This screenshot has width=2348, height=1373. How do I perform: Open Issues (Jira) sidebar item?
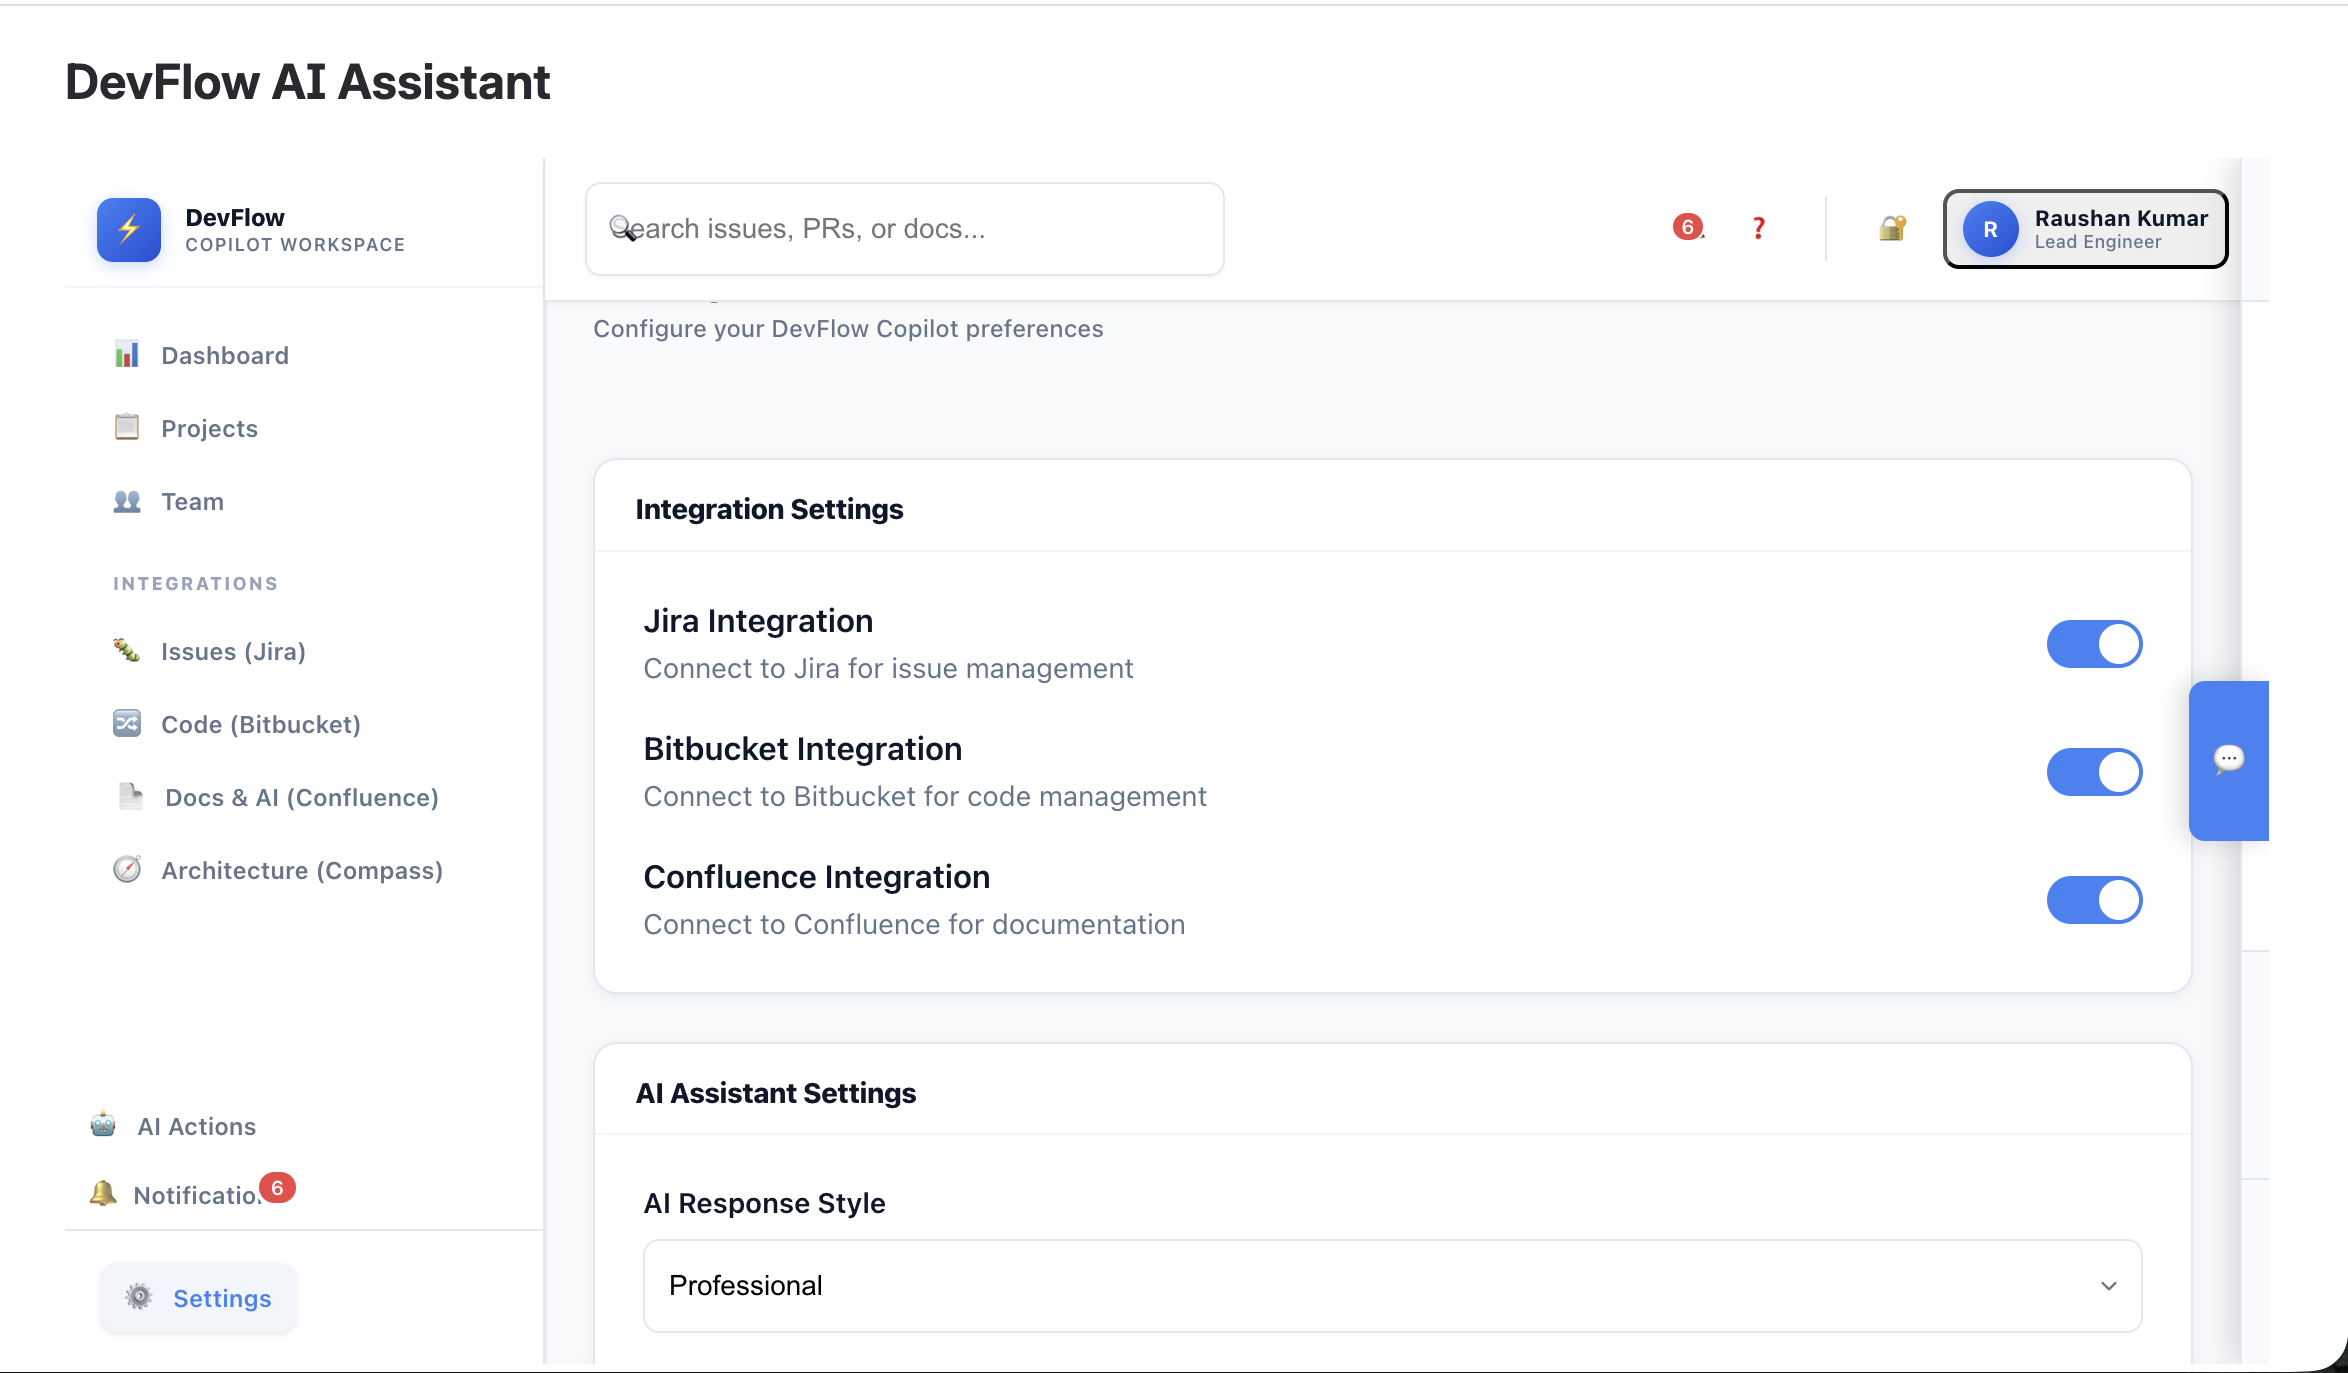pyautogui.click(x=233, y=651)
